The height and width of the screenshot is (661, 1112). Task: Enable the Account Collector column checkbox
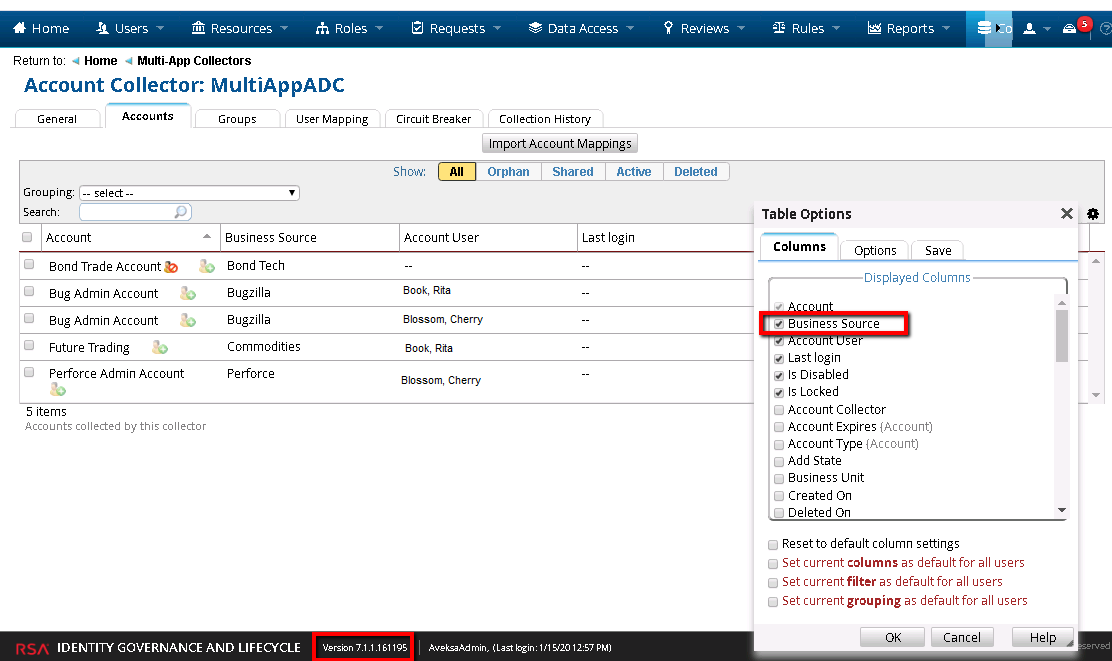[779, 410]
